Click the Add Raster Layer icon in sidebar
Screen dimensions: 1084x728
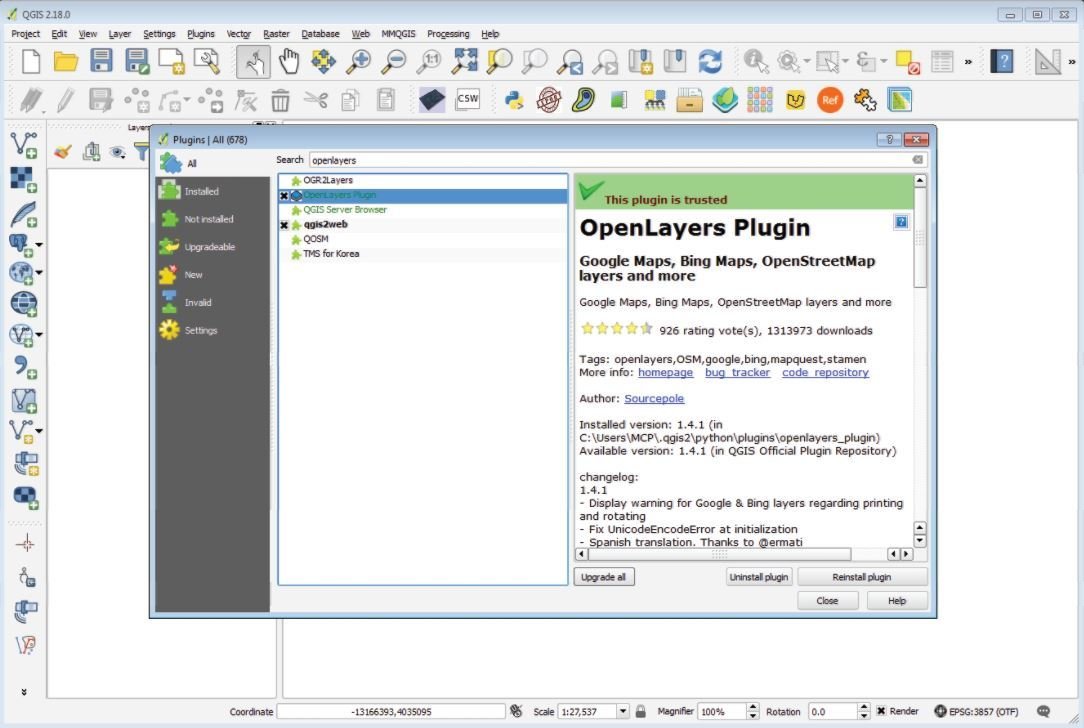click(x=24, y=179)
